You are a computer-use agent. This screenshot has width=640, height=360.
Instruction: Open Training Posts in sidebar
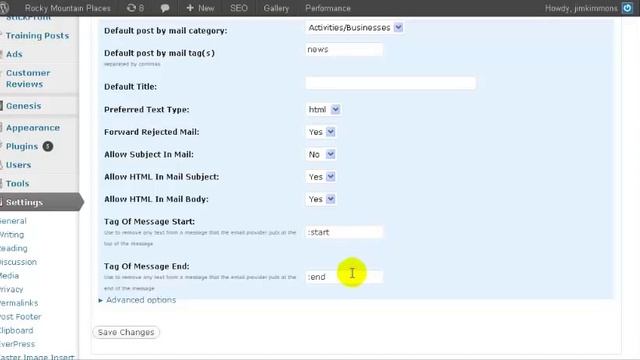click(x=37, y=36)
